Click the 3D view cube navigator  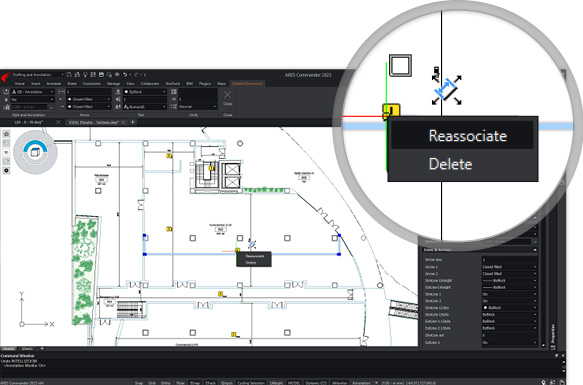point(35,152)
